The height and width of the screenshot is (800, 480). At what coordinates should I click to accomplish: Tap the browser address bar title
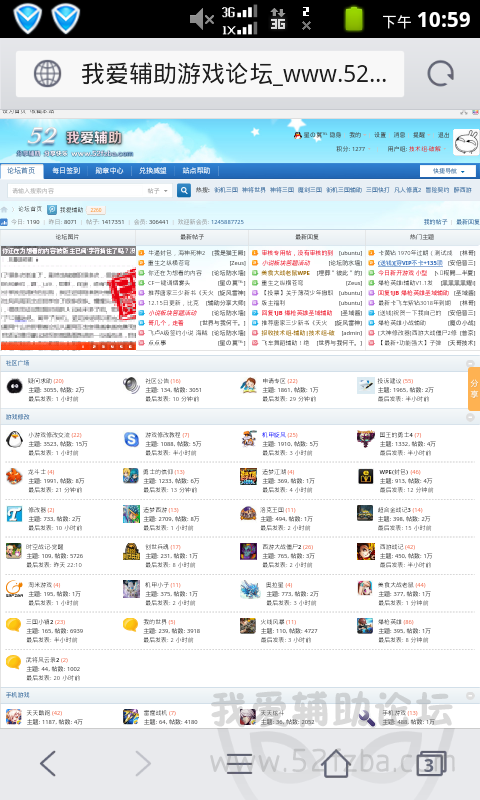pos(234,74)
